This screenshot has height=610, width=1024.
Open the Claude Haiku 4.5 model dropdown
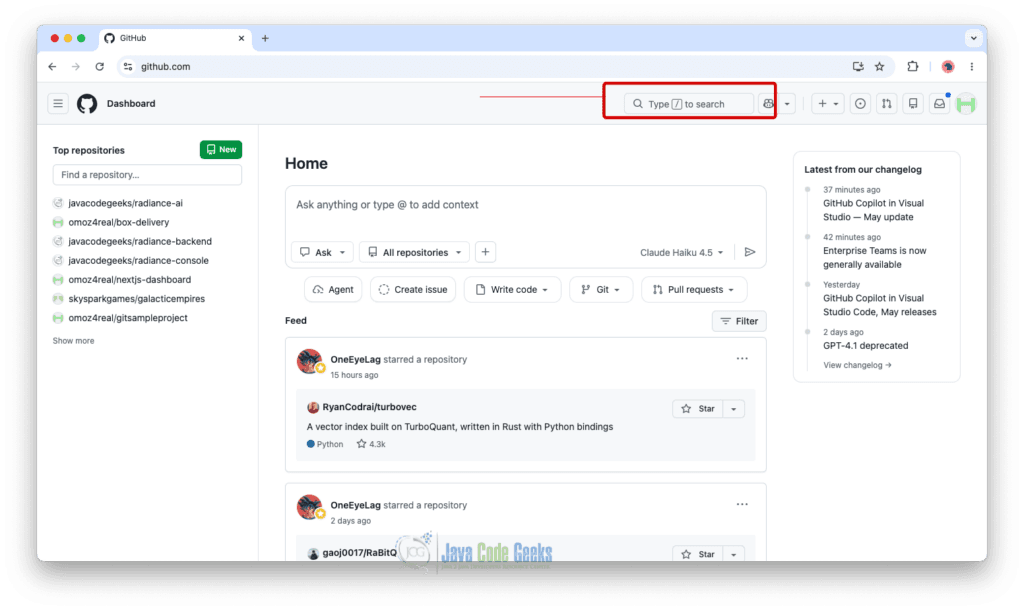(681, 252)
